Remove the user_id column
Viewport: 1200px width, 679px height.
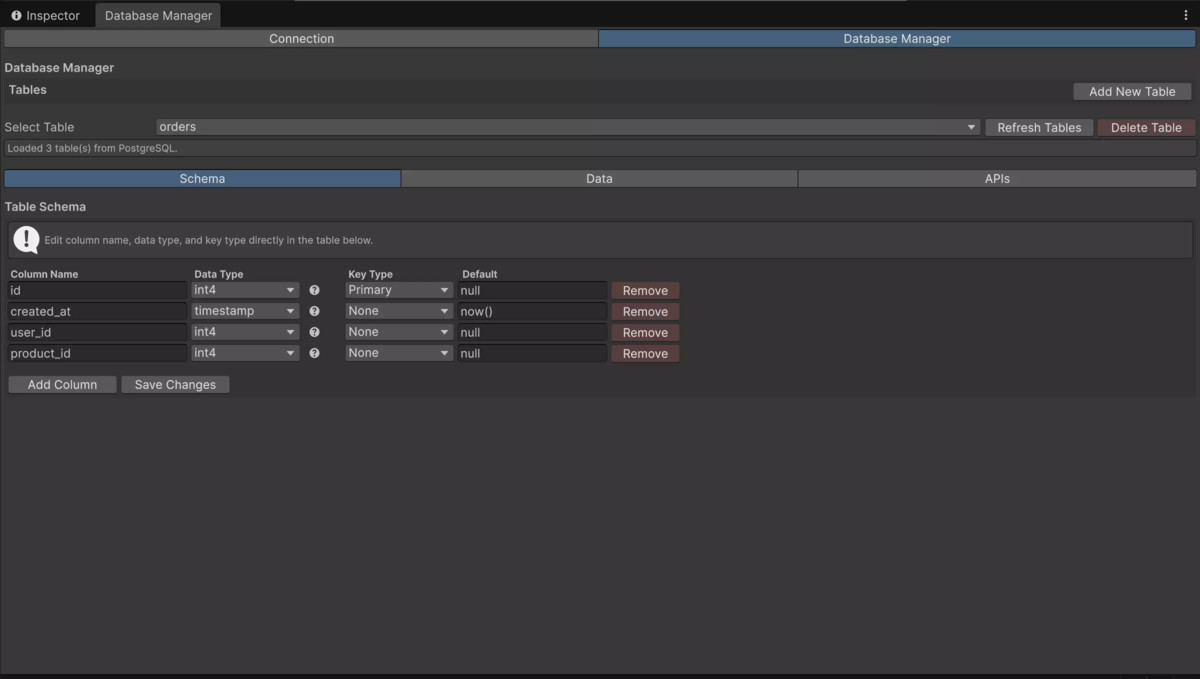pyautogui.click(x=645, y=332)
